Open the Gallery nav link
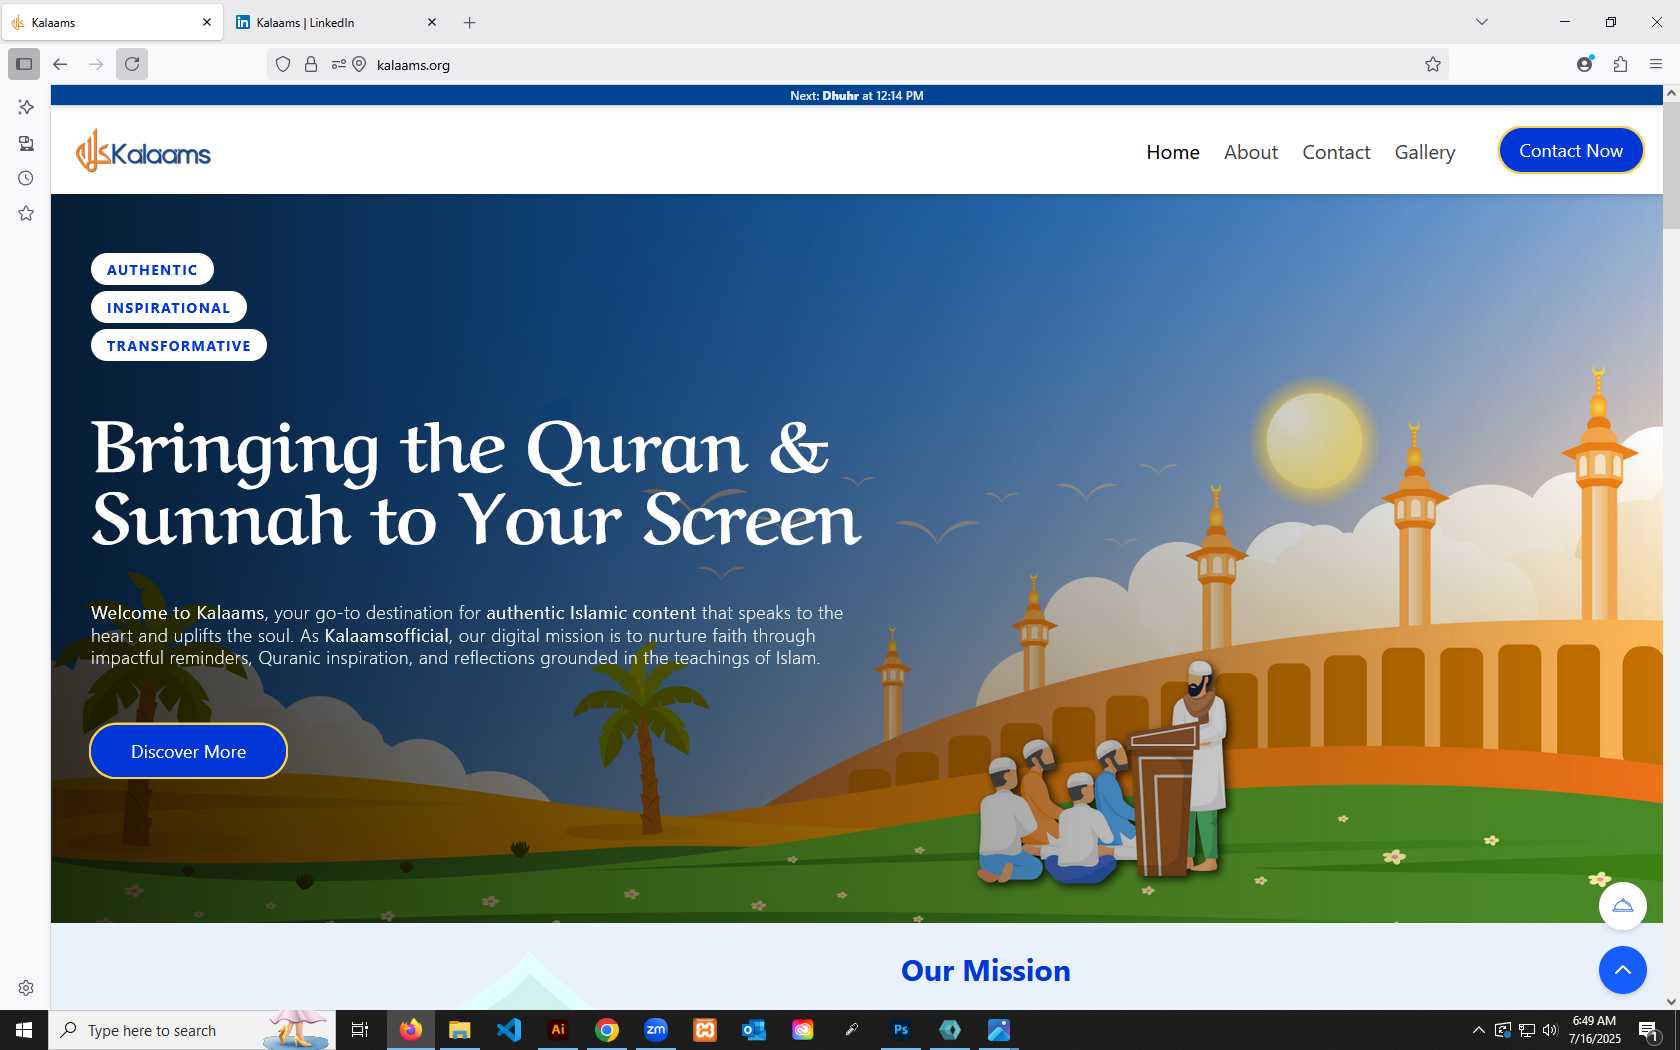The width and height of the screenshot is (1680, 1050). click(x=1425, y=152)
